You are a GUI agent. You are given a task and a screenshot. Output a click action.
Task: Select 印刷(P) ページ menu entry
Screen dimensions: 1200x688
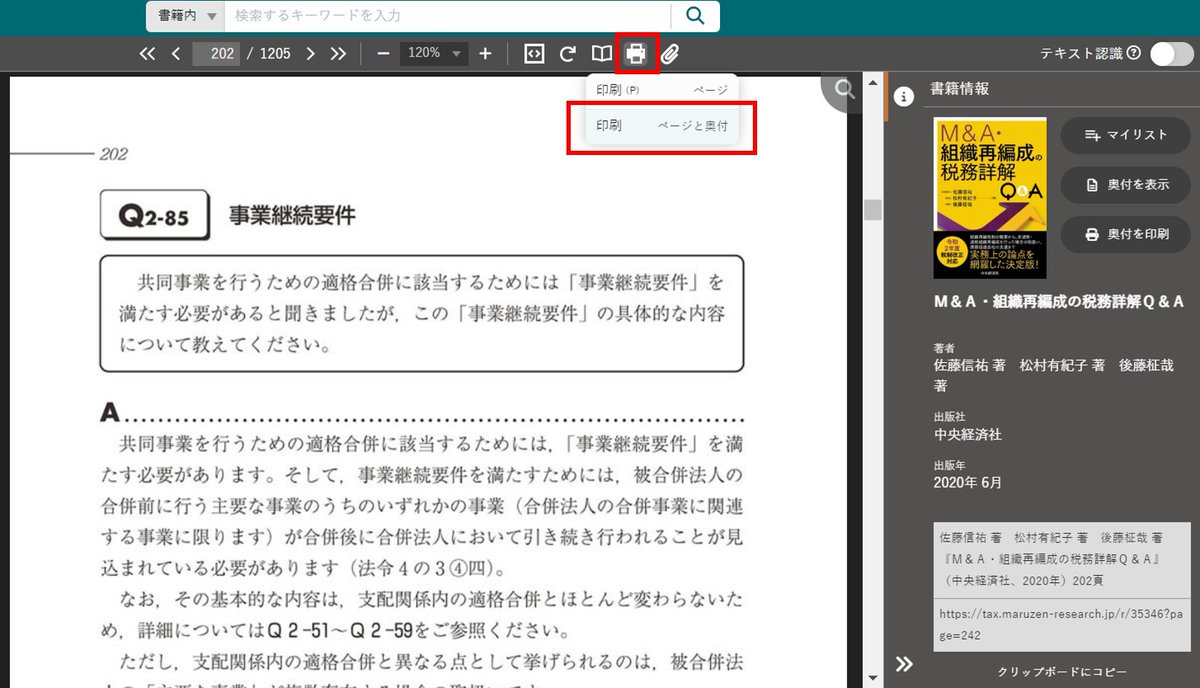(x=660, y=90)
